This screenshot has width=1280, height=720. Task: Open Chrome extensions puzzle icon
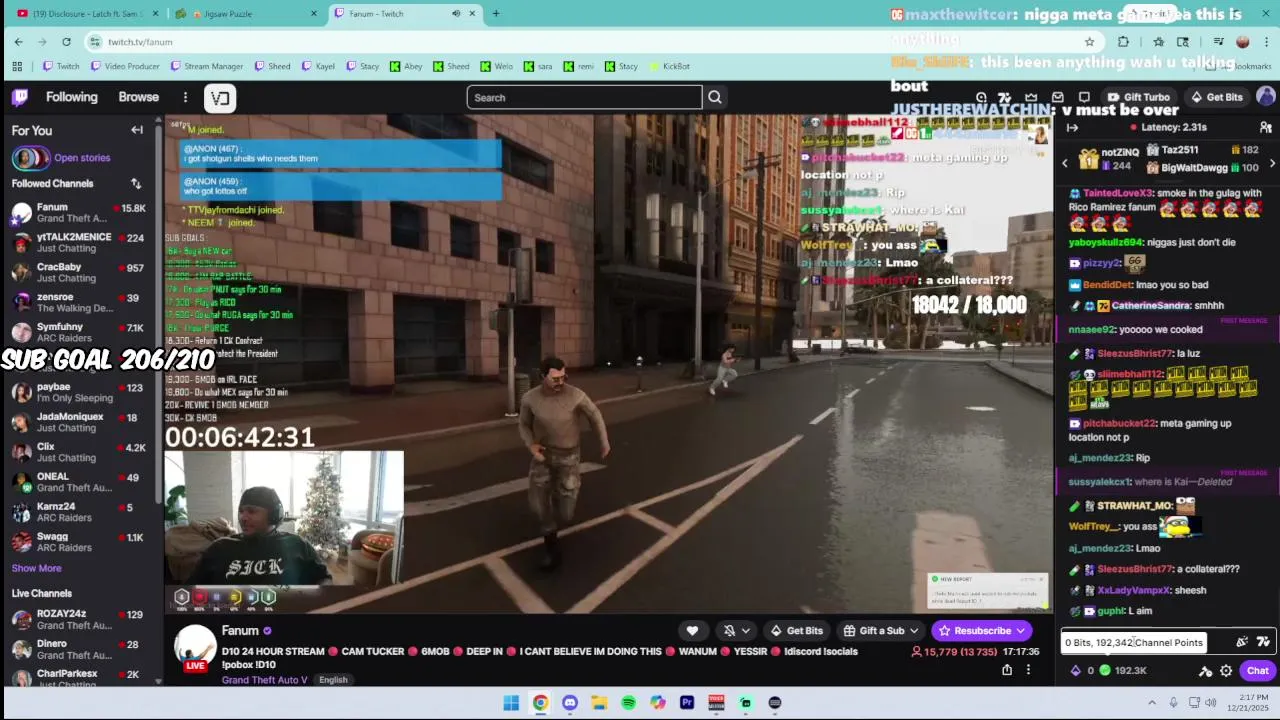(1123, 42)
